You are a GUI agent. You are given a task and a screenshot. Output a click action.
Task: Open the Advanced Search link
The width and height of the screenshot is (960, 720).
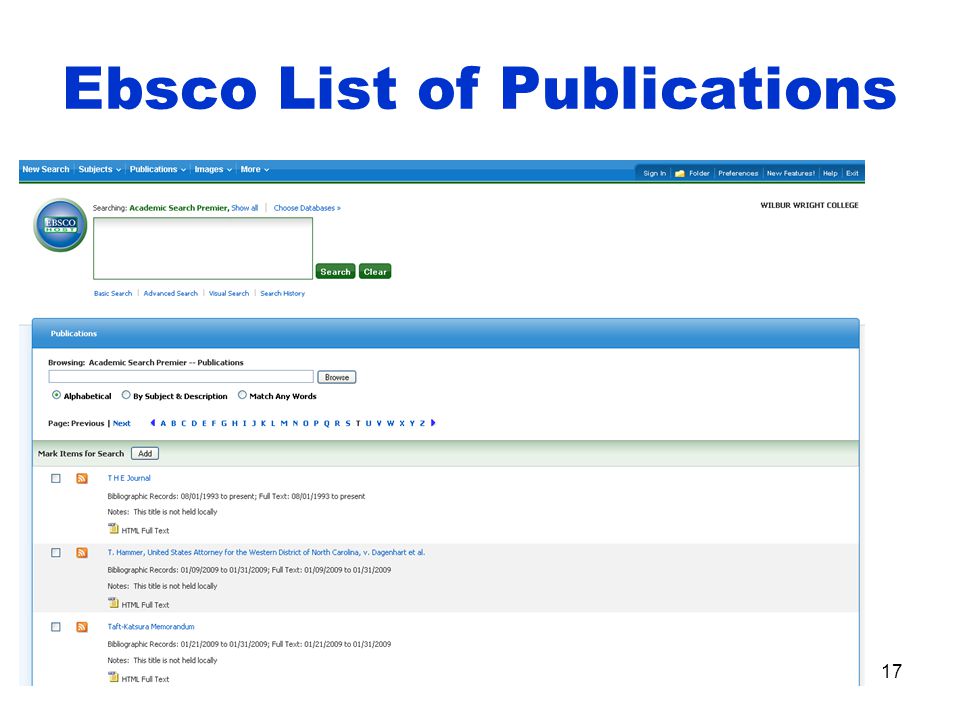(x=171, y=293)
